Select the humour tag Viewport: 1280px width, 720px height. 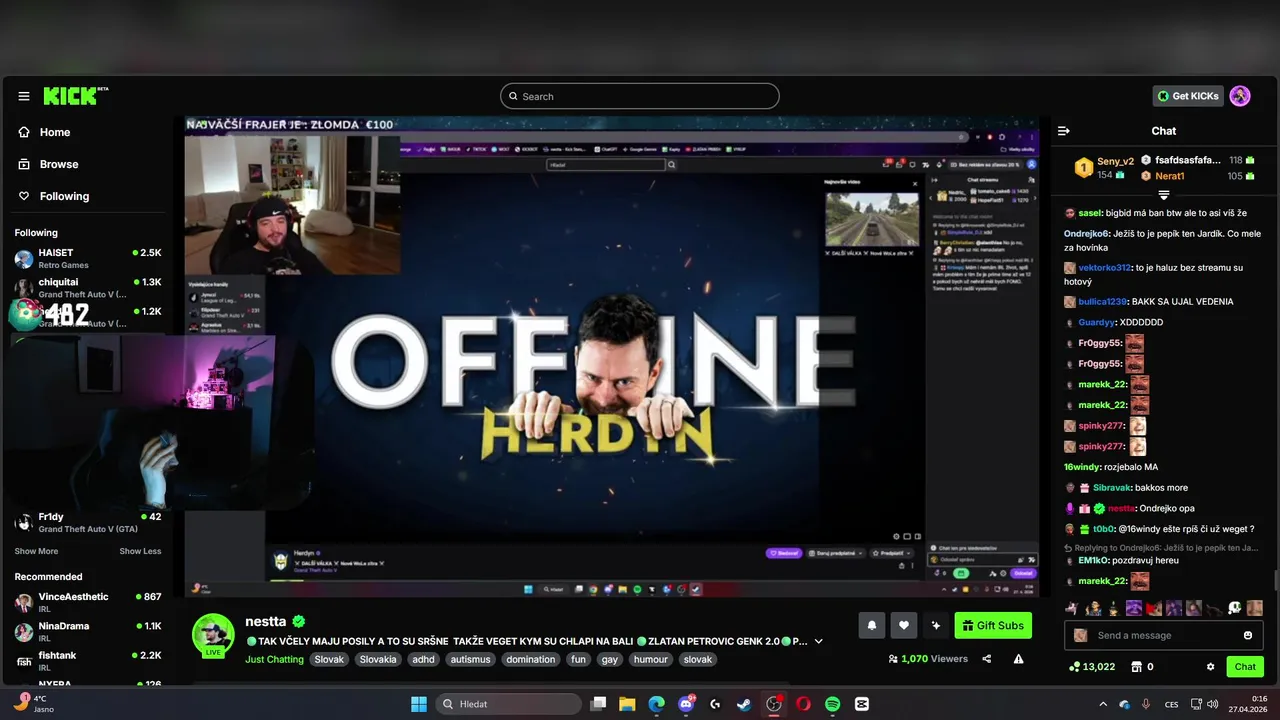[651, 660]
